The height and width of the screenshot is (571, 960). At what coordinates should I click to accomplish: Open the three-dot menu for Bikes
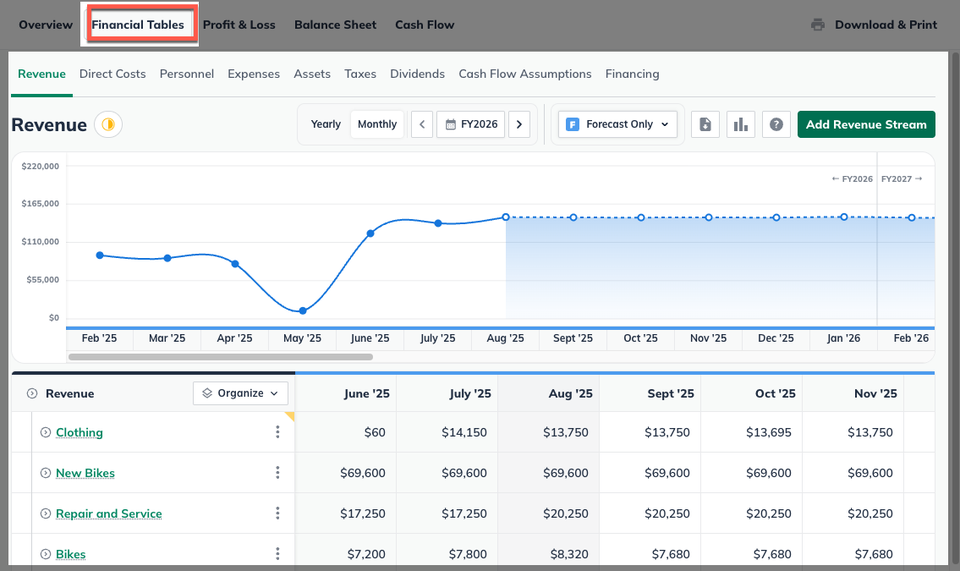[x=277, y=553]
